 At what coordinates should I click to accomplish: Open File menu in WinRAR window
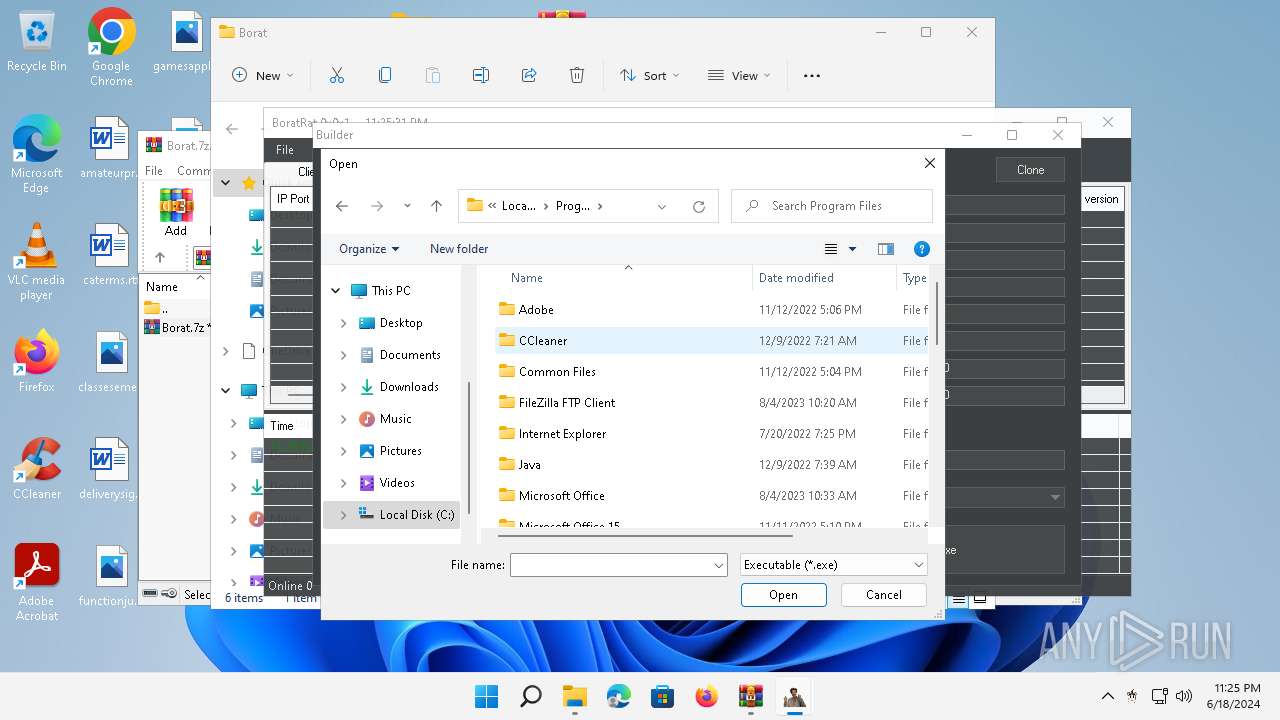tap(154, 171)
